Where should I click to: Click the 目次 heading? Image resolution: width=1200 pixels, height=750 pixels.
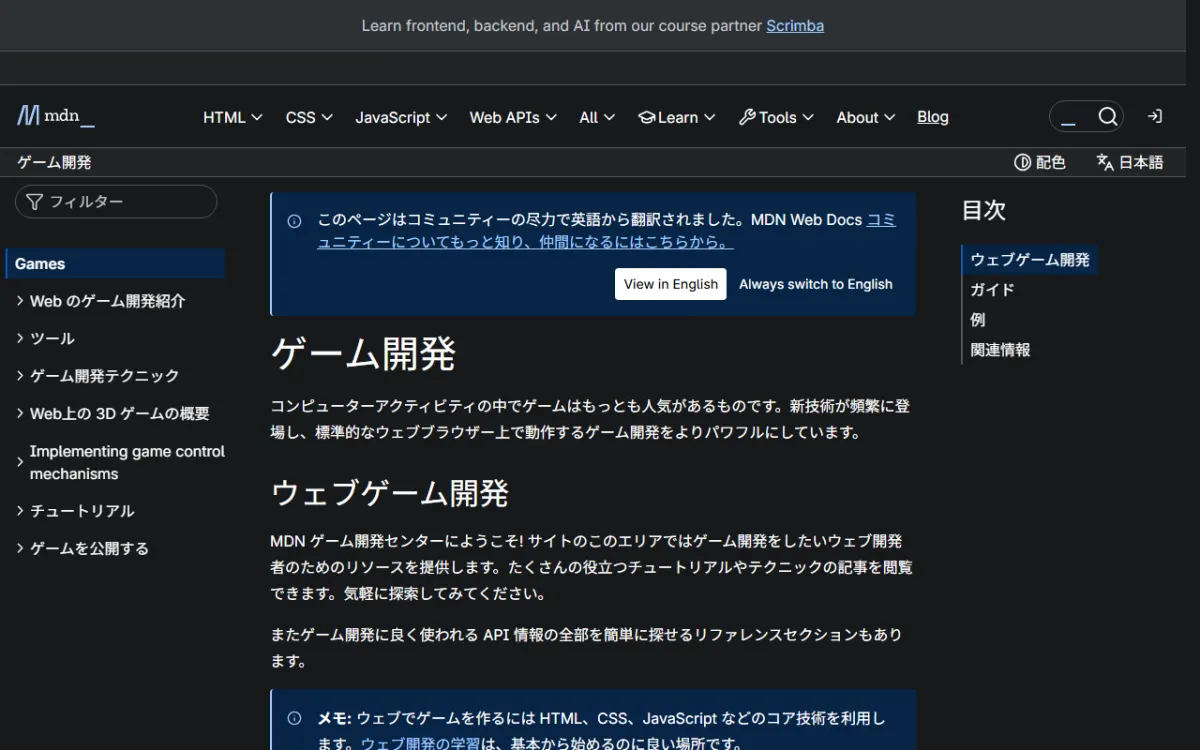pyautogui.click(x=983, y=210)
